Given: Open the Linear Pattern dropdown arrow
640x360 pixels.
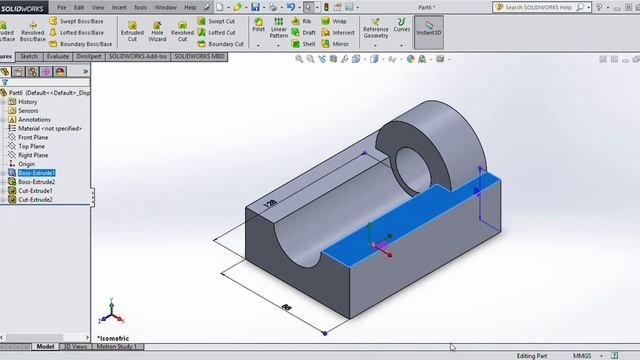Looking at the screenshot, I should point(279,46).
